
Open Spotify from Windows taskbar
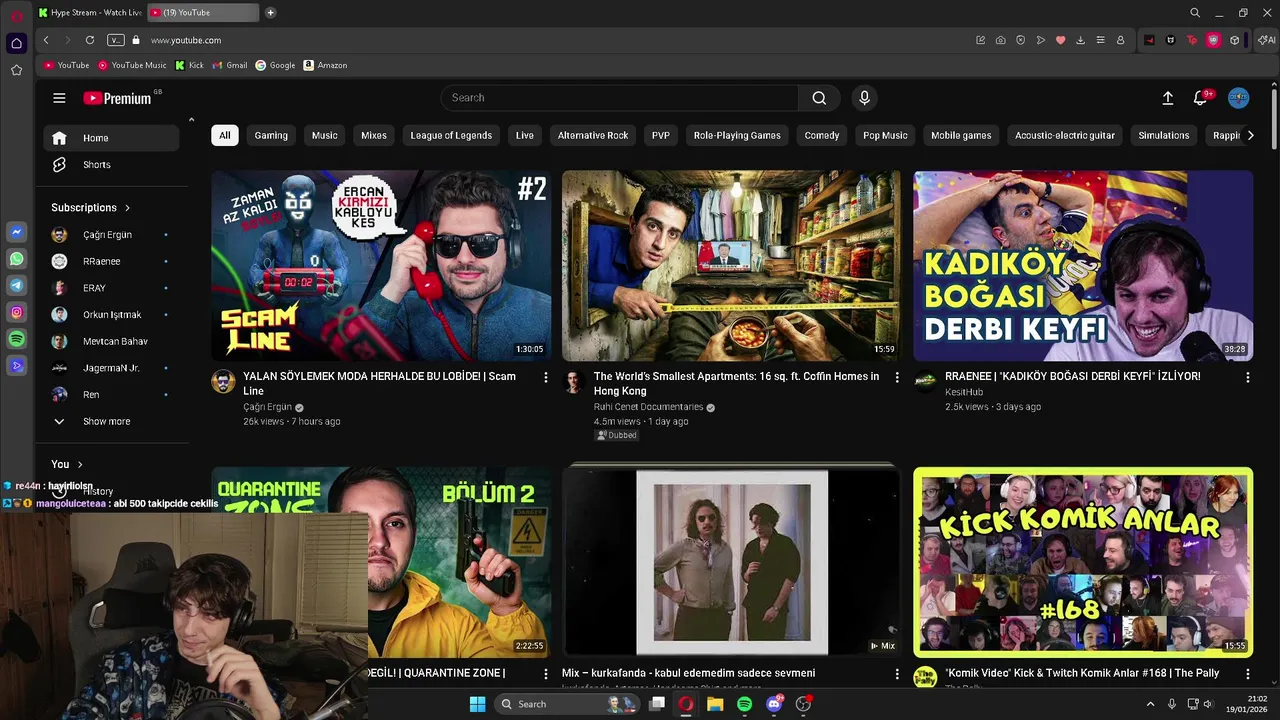tap(744, 704)
